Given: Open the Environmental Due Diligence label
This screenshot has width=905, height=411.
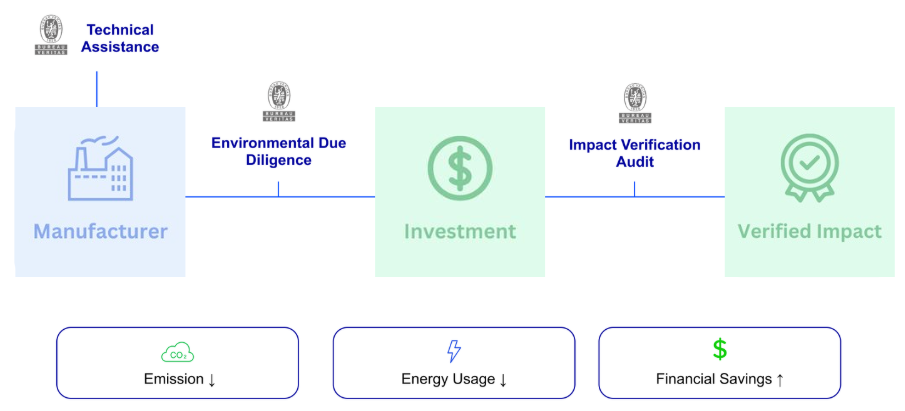Looking at the screenshot, I should (279, 152).
